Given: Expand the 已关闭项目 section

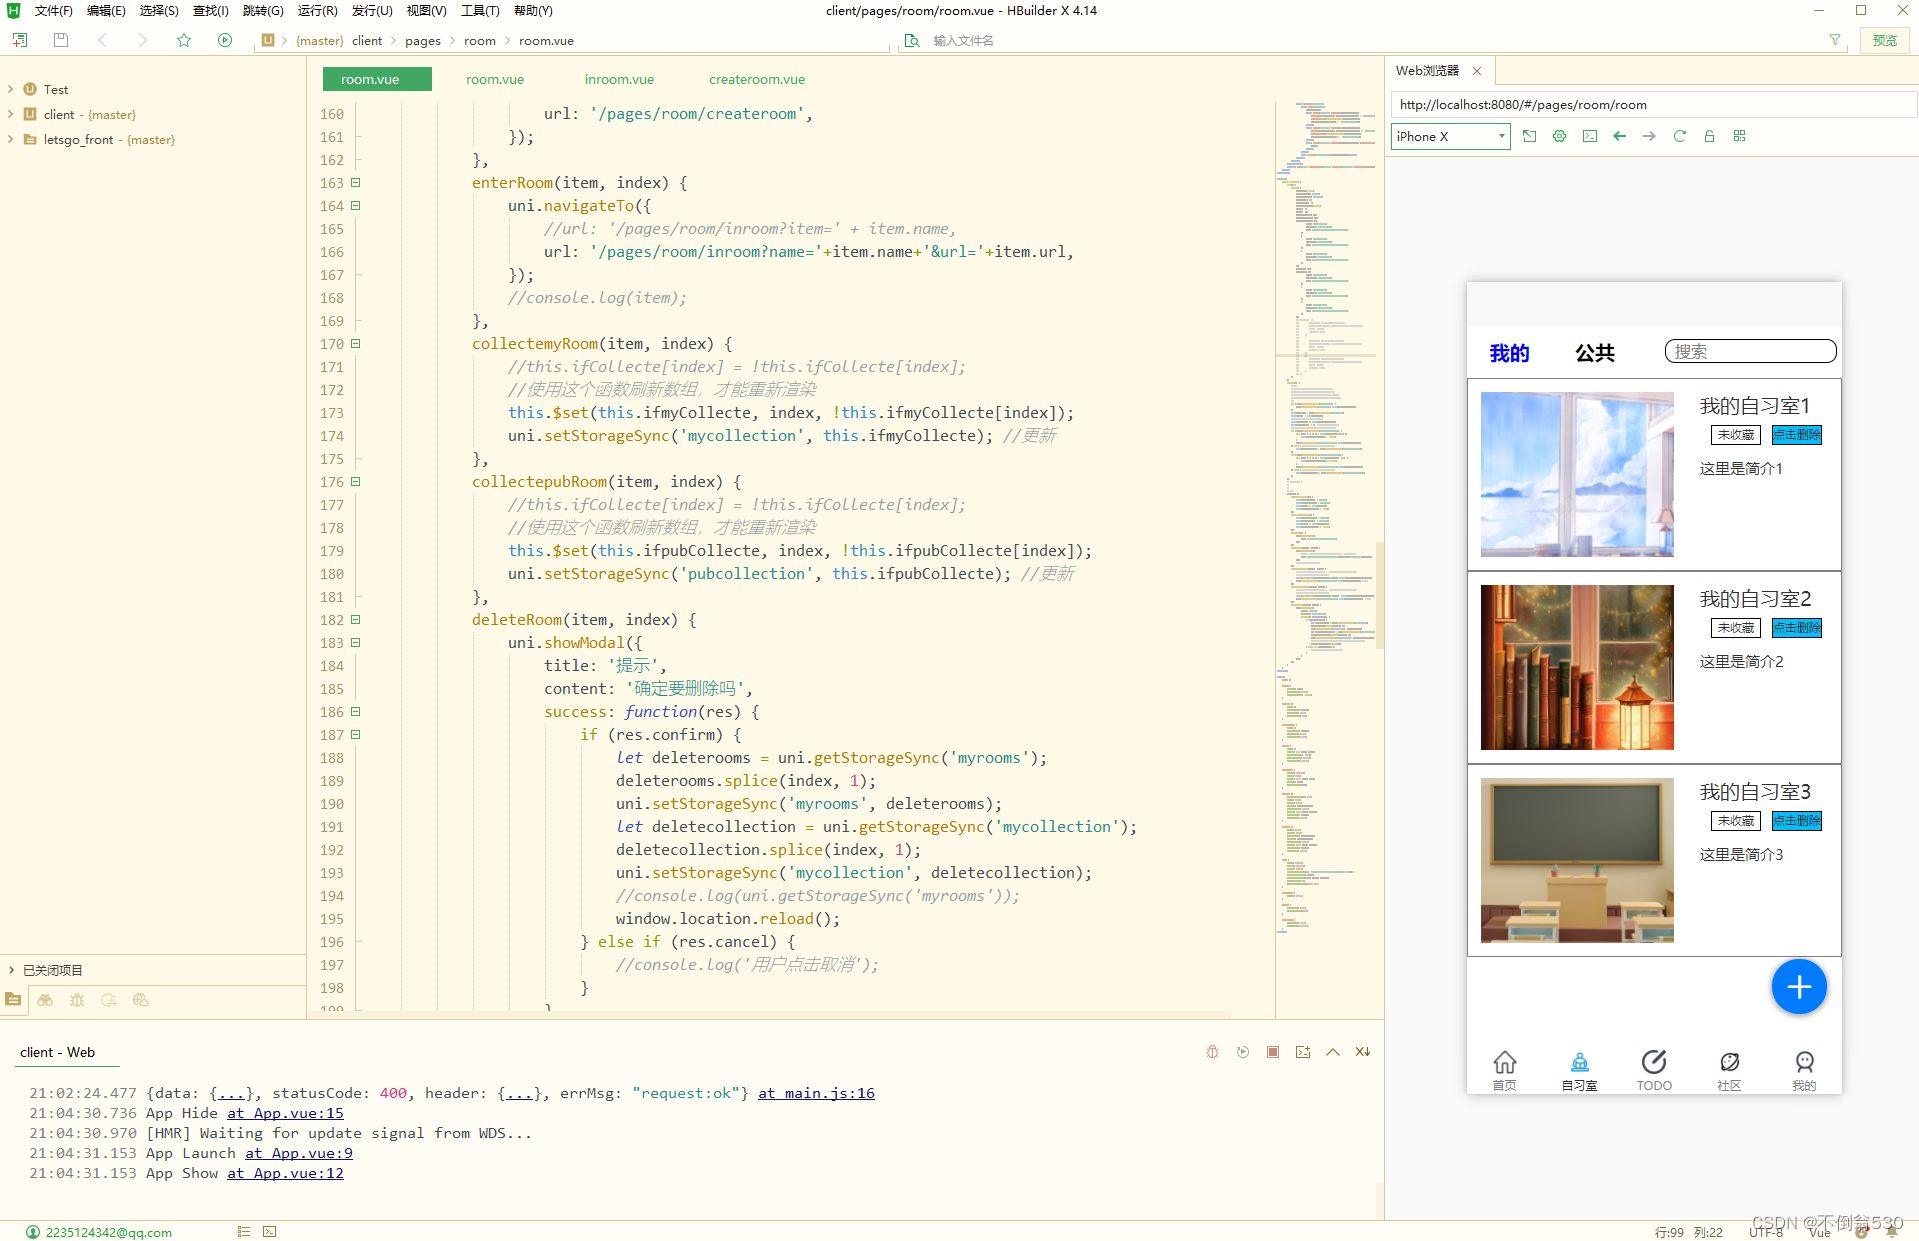Looking at the screenshot, I should 11,970.
